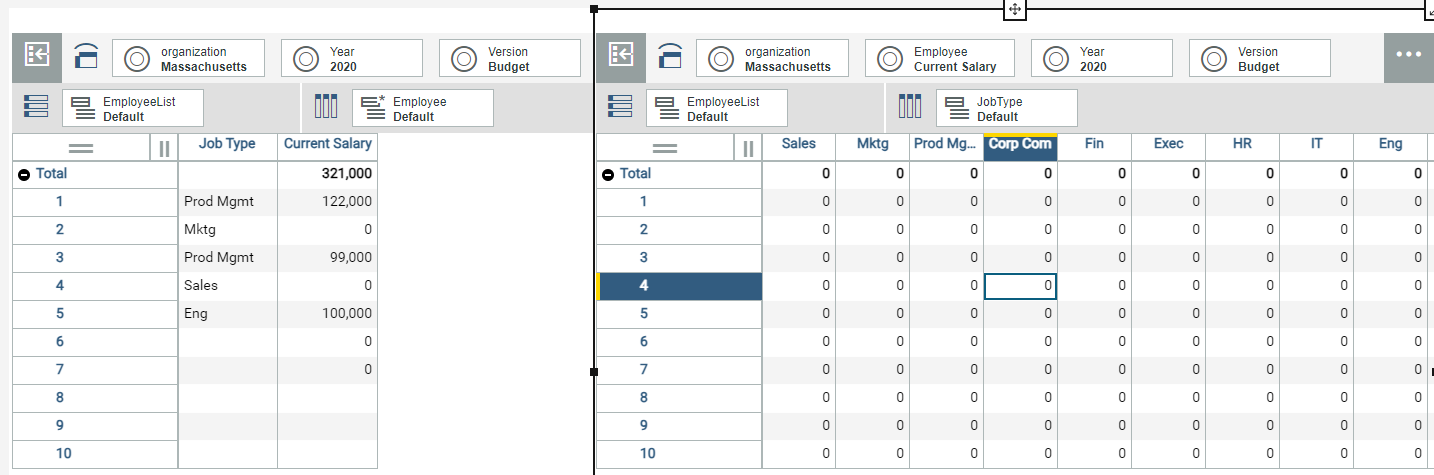Click the move handle atop the right view
Viewport: 1434px width, 475px height.
tap(1014, 9)
